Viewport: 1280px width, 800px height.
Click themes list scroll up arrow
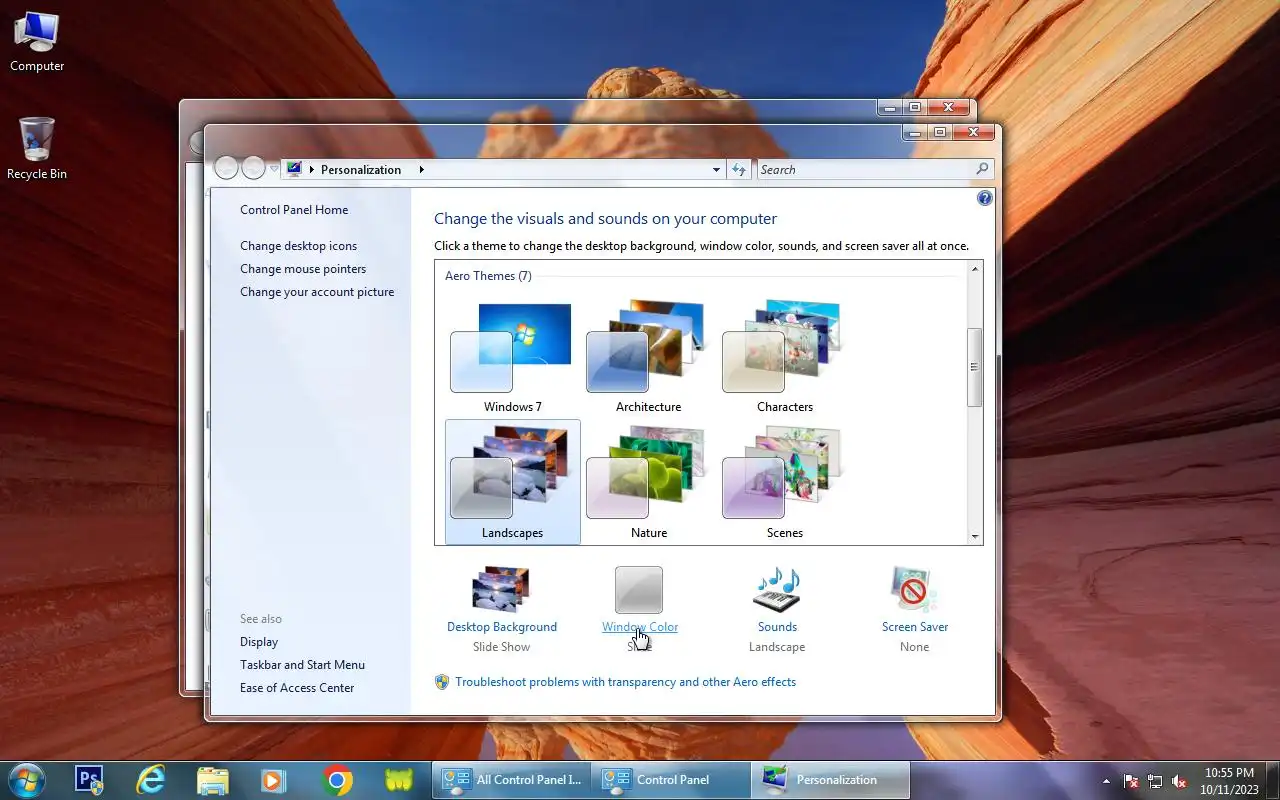tap(975, 270)
